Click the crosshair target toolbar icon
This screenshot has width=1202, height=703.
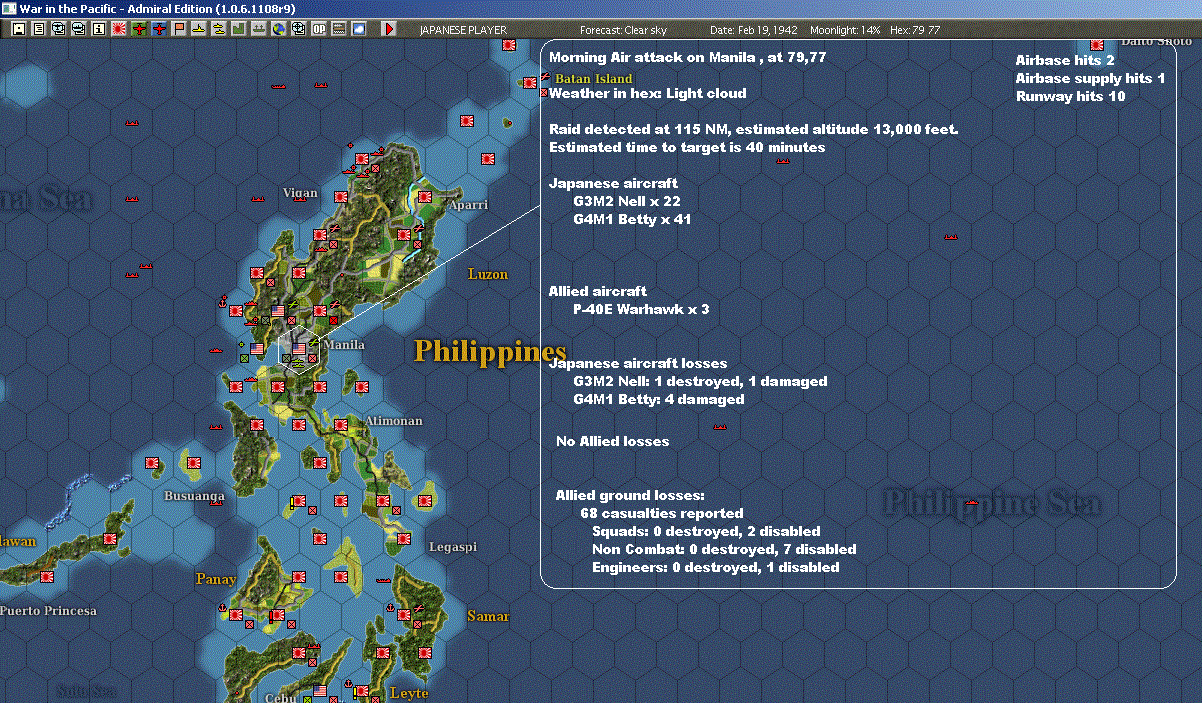point(299,30)
